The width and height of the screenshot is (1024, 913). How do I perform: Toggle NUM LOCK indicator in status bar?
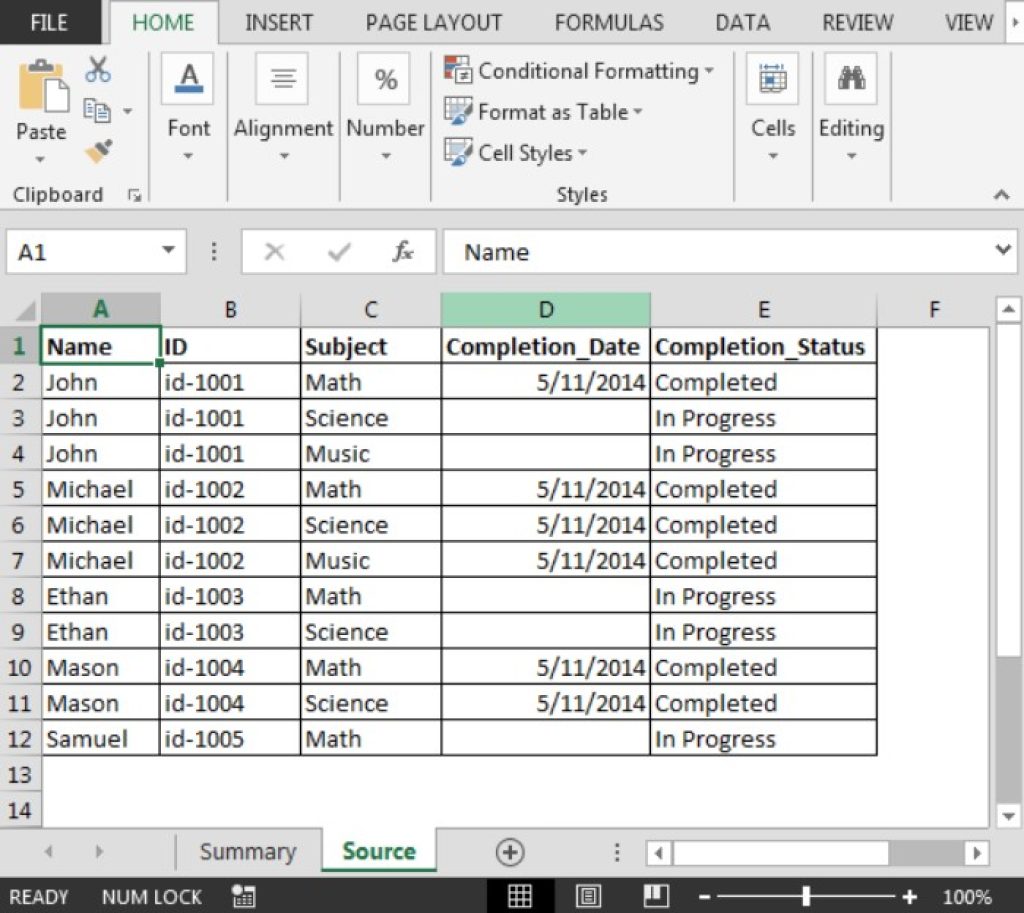tap(151, 897)
